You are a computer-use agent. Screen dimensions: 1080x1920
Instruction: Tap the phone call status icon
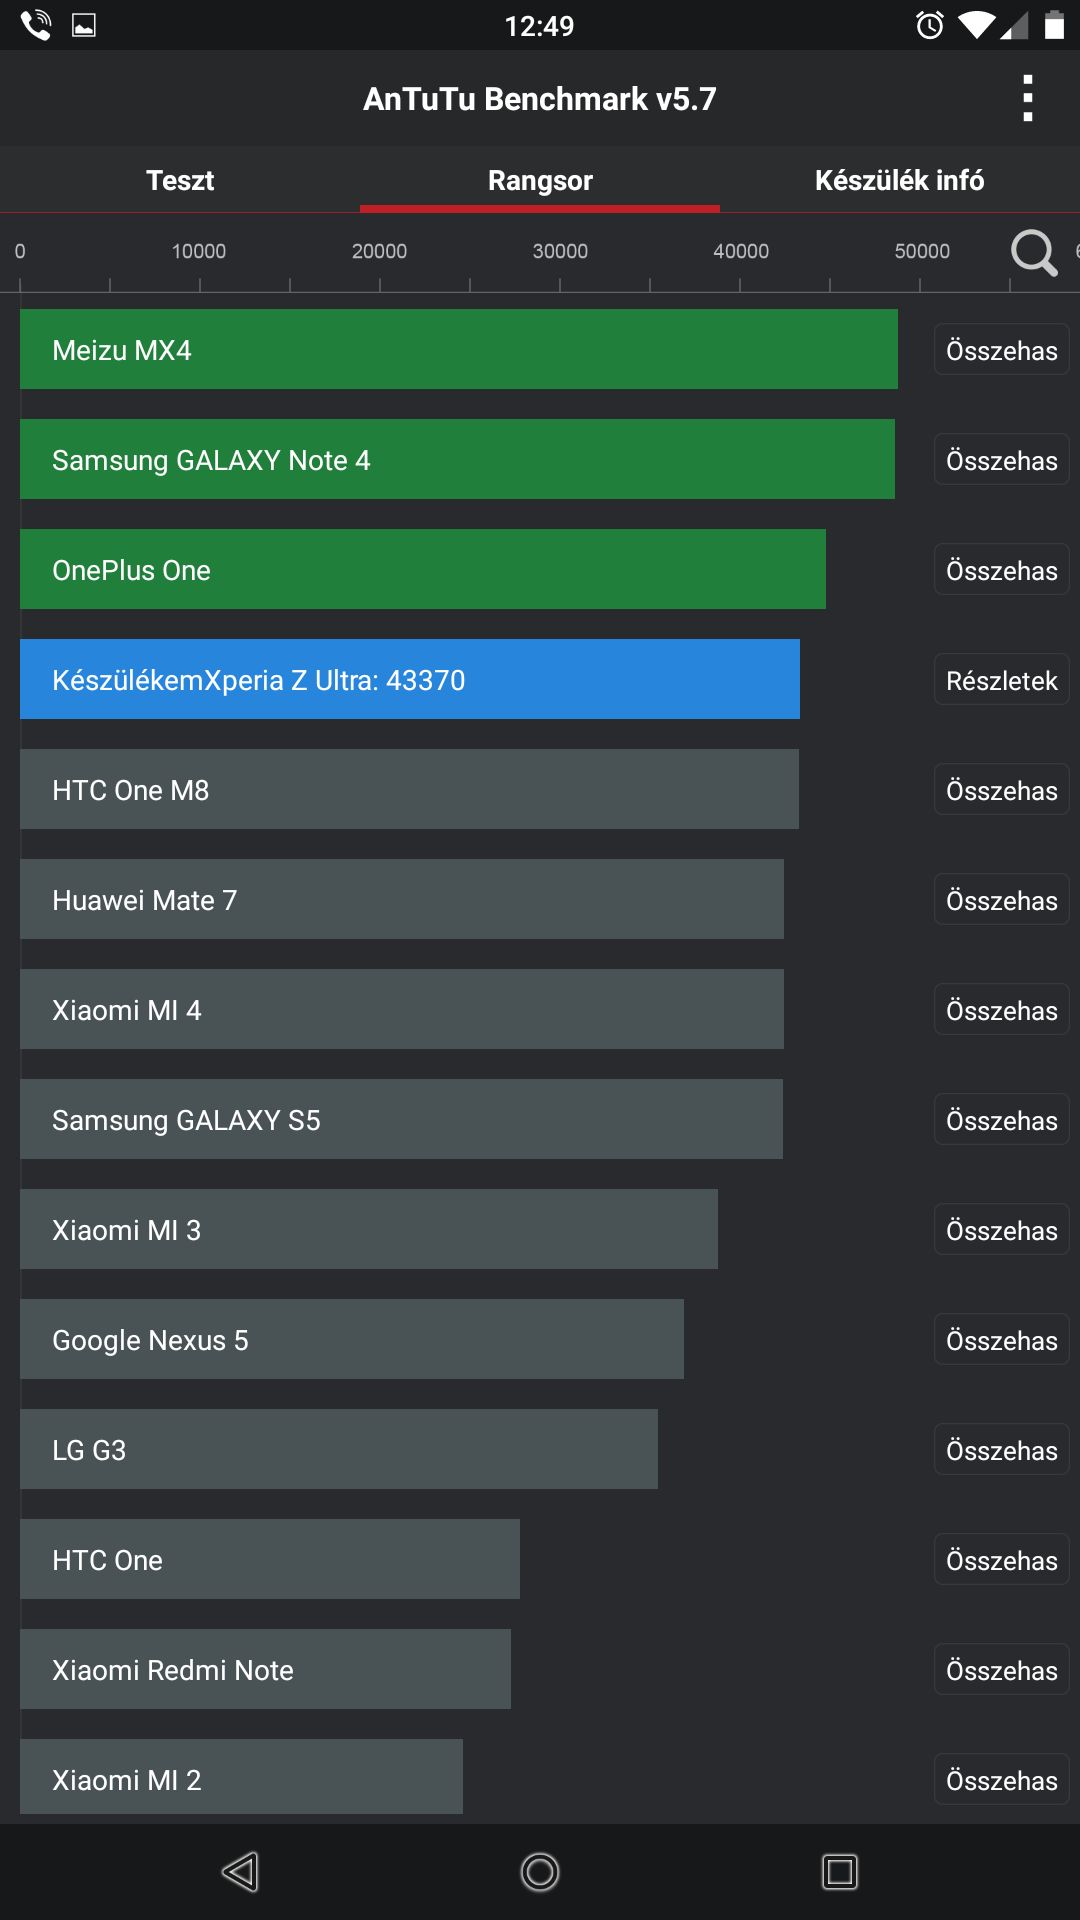click(x=36, y=25)
